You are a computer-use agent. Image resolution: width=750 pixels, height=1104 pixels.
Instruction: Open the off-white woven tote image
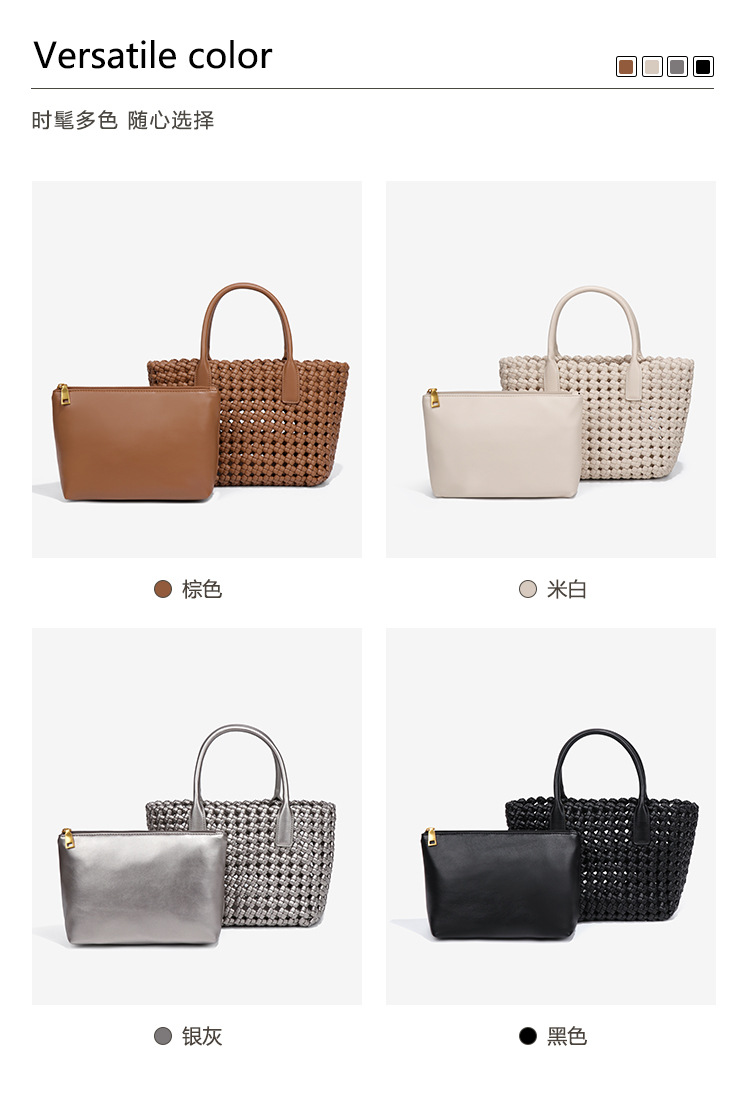(x=551, y=370)
